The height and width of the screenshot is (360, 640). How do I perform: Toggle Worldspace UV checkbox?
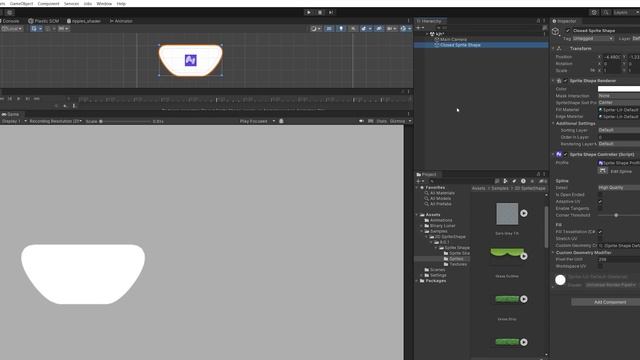(600, 266)
